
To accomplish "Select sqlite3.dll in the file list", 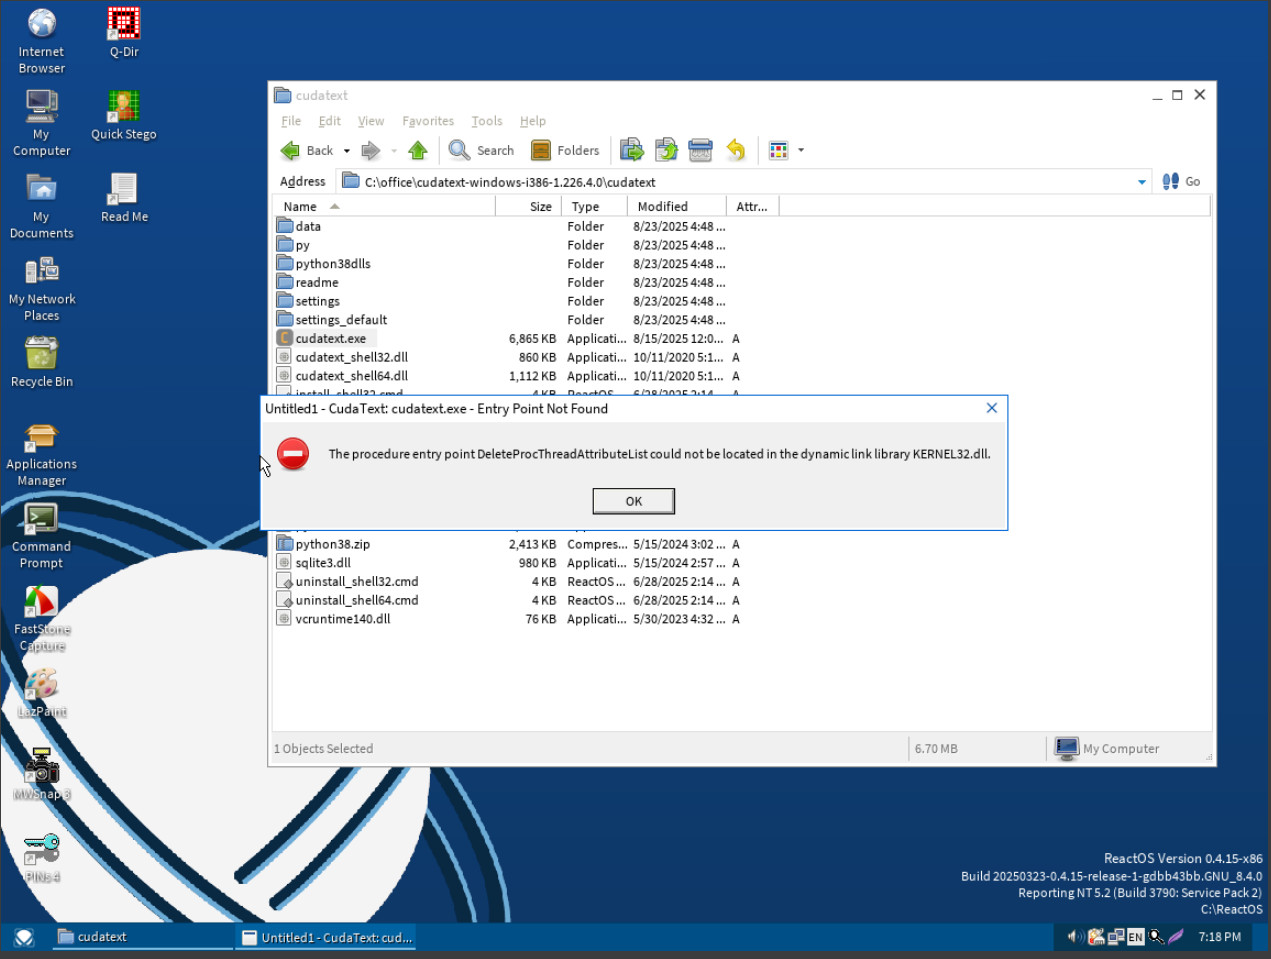I will click(x=314, y=563).
